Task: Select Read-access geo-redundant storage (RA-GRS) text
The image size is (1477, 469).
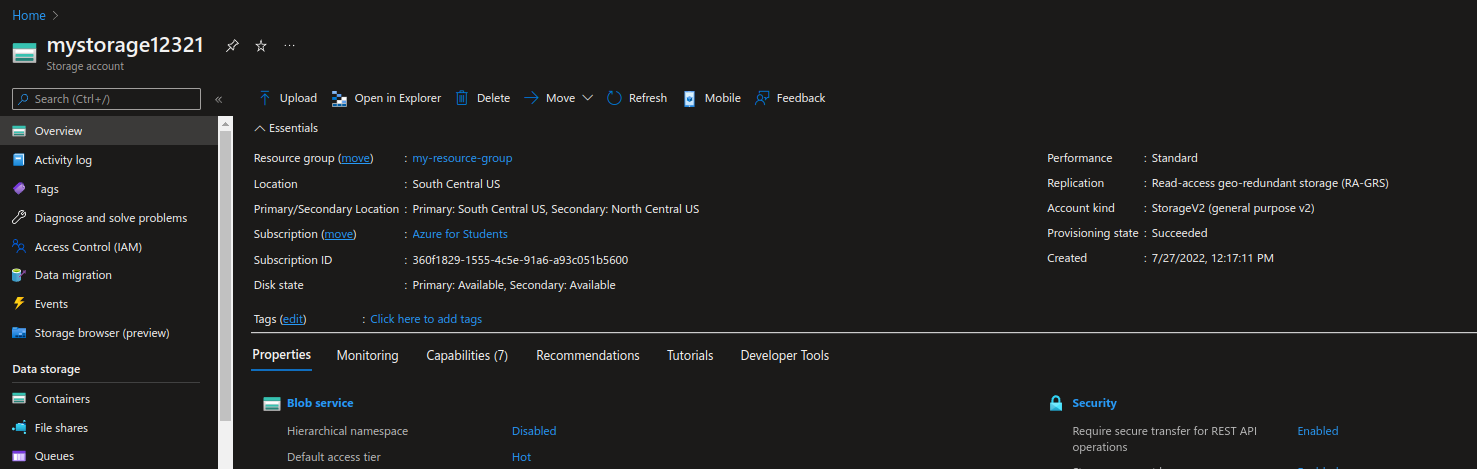Action: coord(1270,183)
